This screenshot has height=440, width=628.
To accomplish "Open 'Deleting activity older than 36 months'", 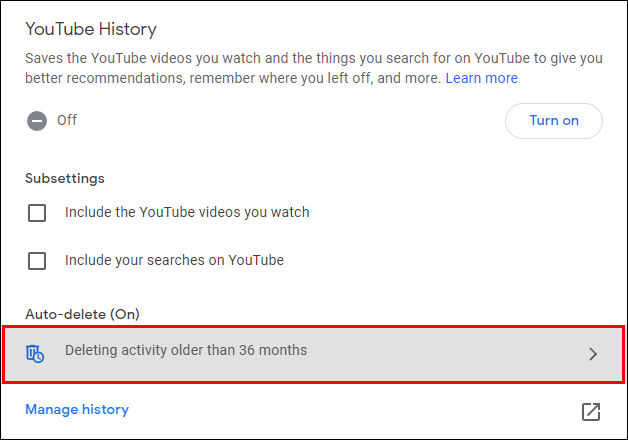I will (186, 351).
